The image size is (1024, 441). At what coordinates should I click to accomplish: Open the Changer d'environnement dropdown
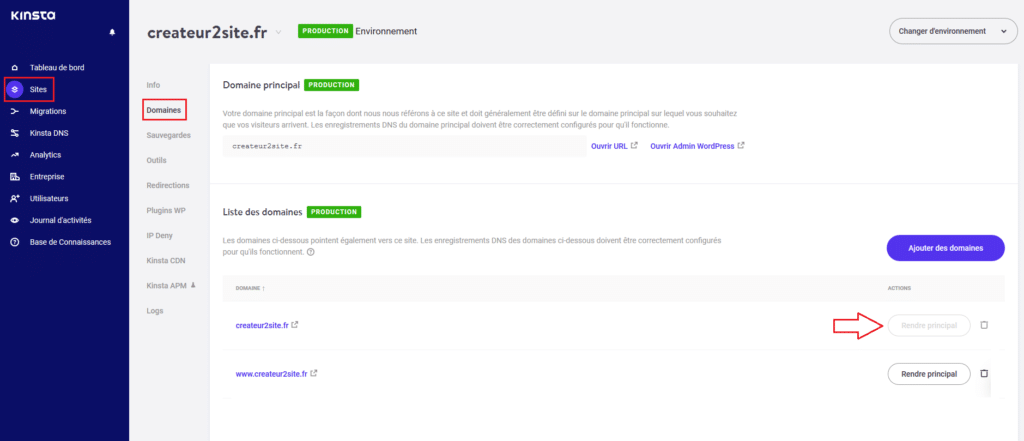point(953,31)
